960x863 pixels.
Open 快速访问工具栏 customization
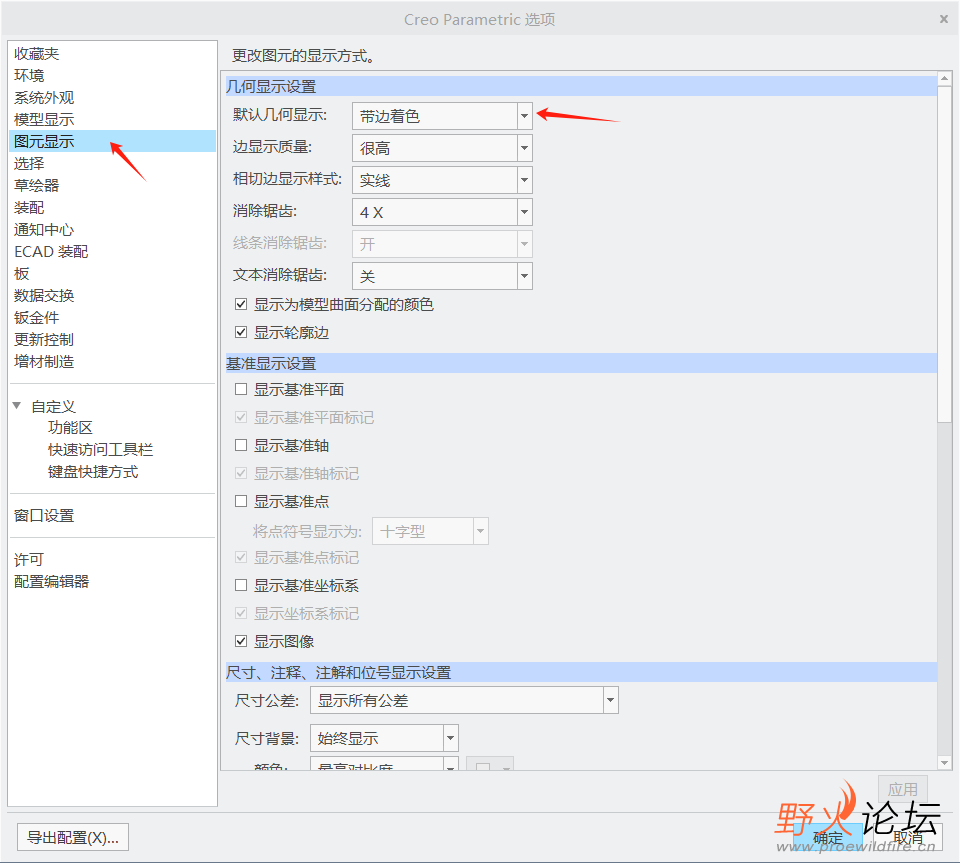click(100, 450)
